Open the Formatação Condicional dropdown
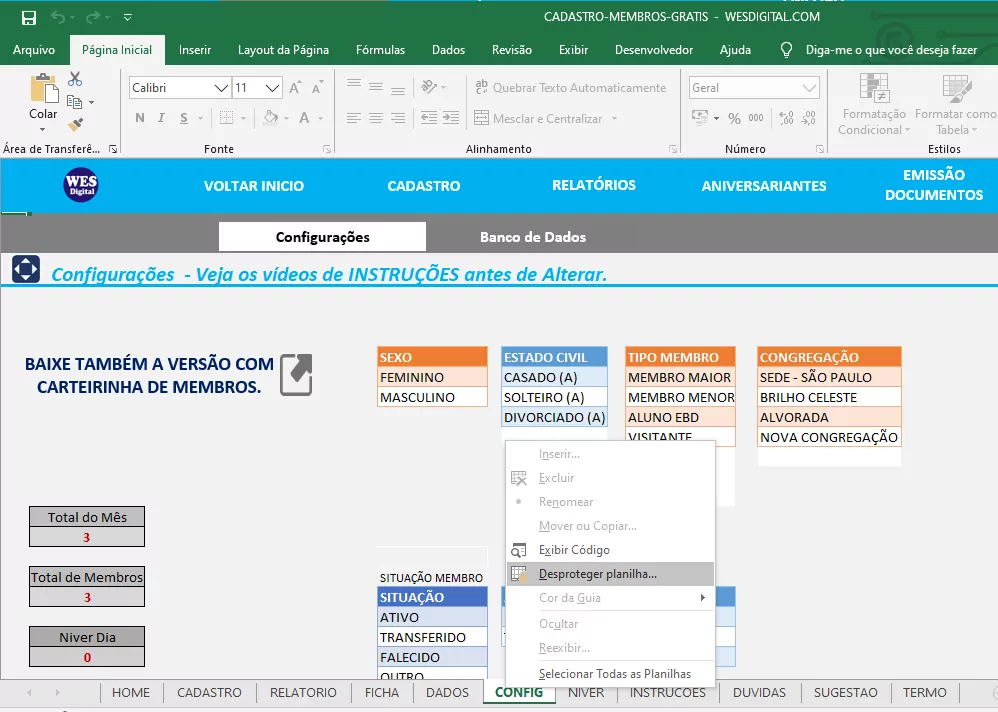 click(875, 104)
